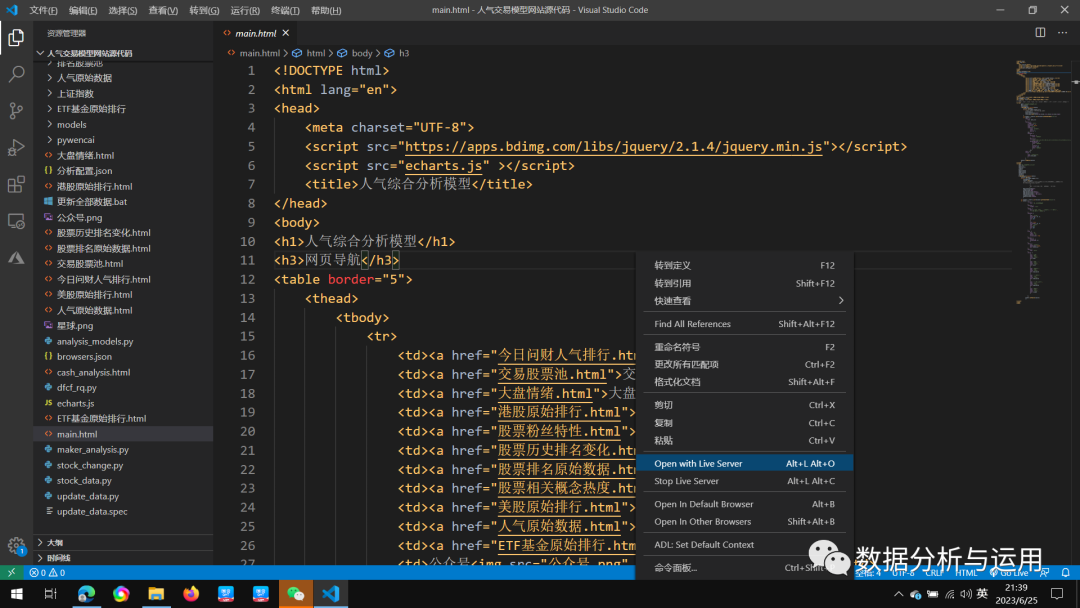Open update_data.spec in the explorer
Screen dimensions: 1080x608
pos(92,512)
